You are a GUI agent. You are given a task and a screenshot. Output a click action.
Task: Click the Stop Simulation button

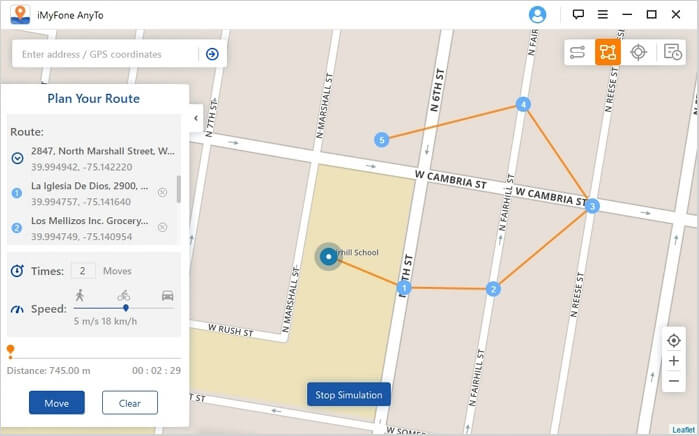[x=348, y=394]
